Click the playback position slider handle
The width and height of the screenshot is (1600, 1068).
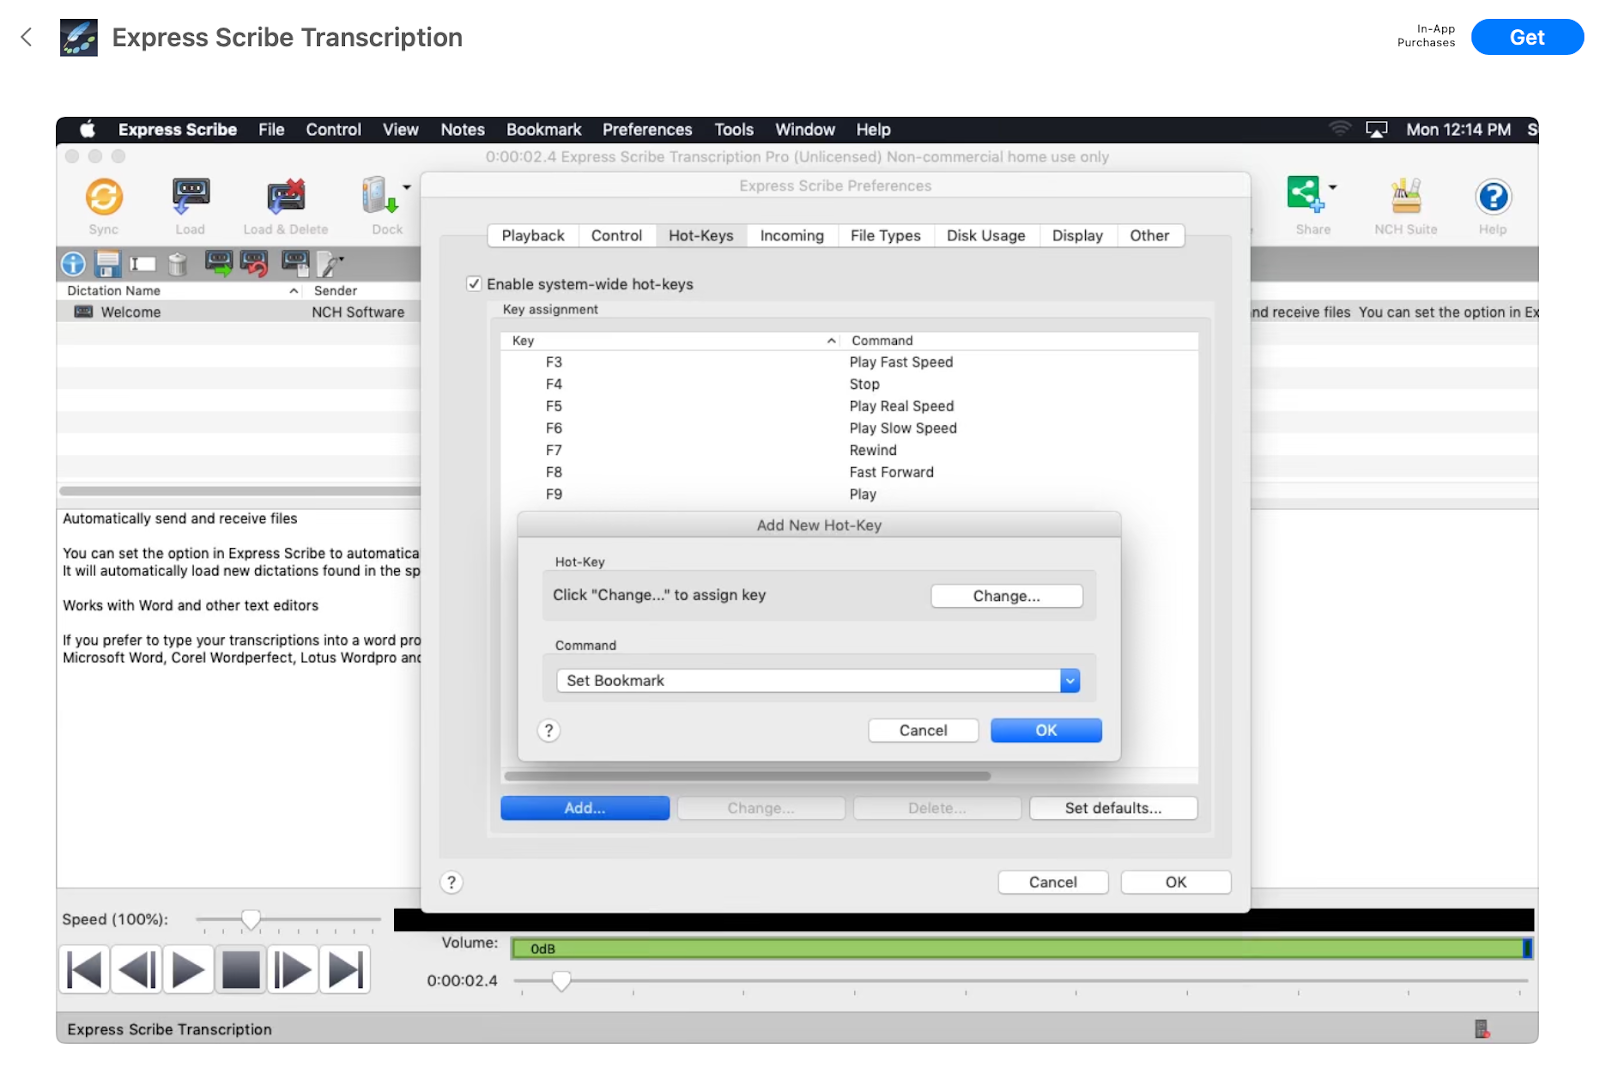coord(562,981)
